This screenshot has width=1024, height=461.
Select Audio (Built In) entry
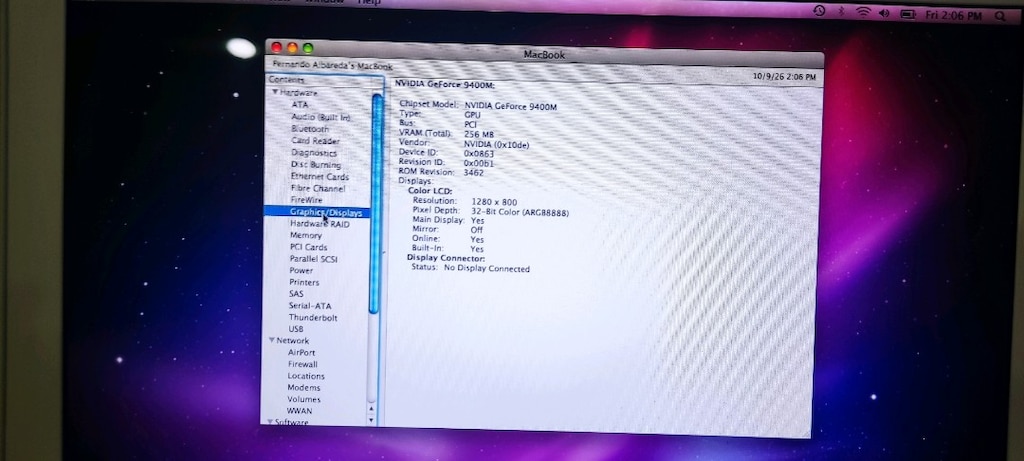321,117
